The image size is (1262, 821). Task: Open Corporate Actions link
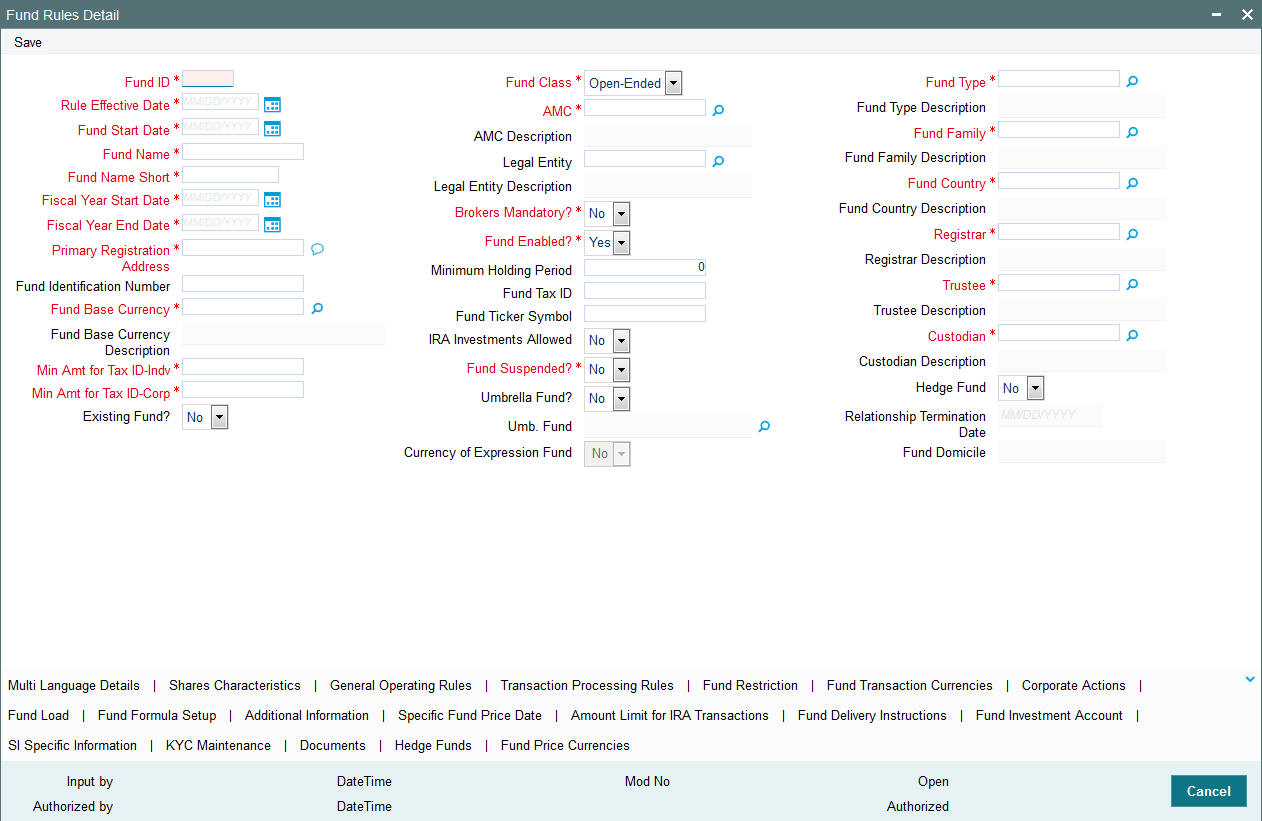[1074, 686]
